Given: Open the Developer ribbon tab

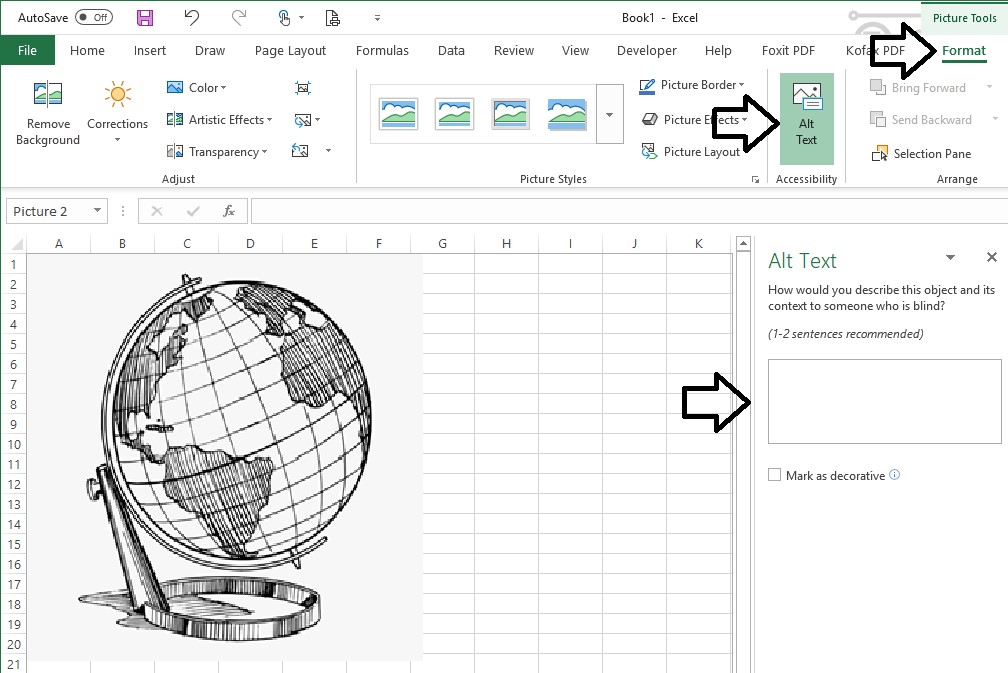Looking at the screenshot, I should (x=646, y=50).
